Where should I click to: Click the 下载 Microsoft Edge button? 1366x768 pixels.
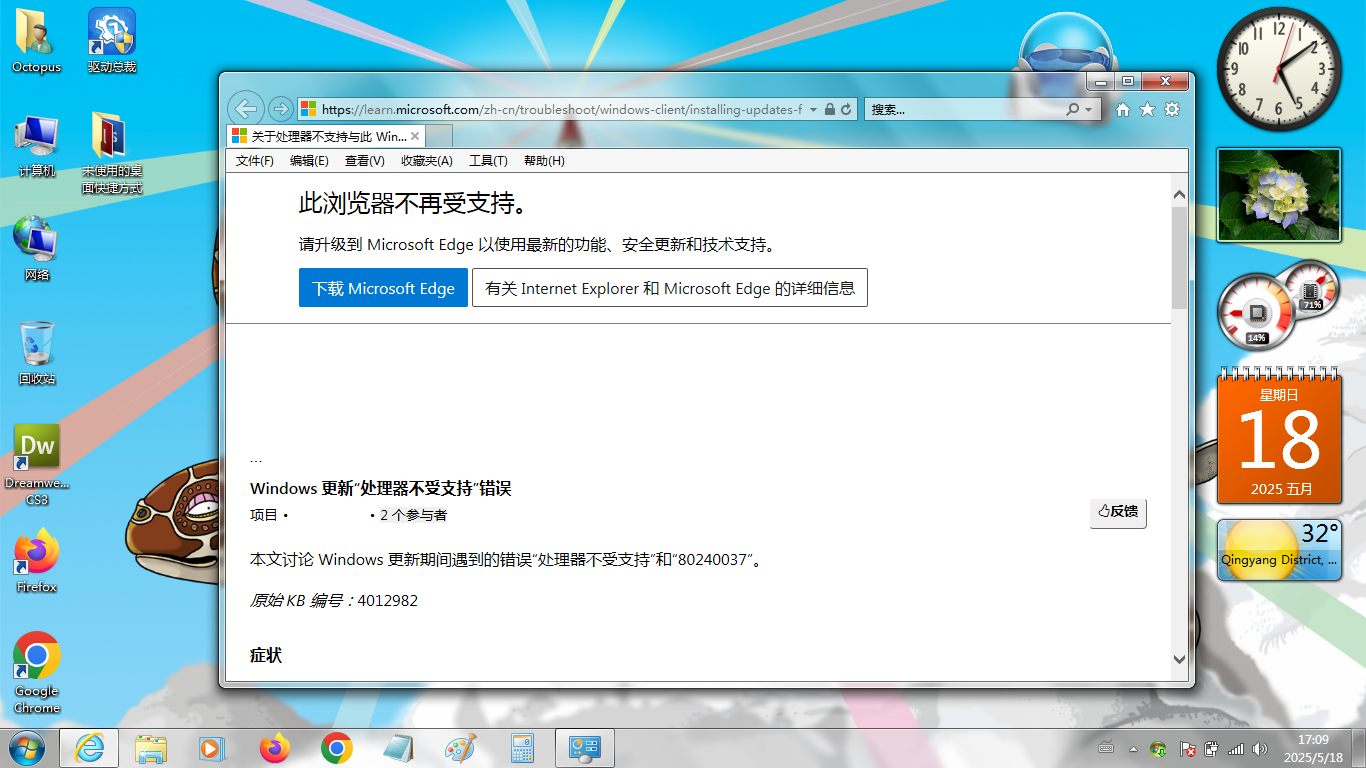tap(383, 288)
